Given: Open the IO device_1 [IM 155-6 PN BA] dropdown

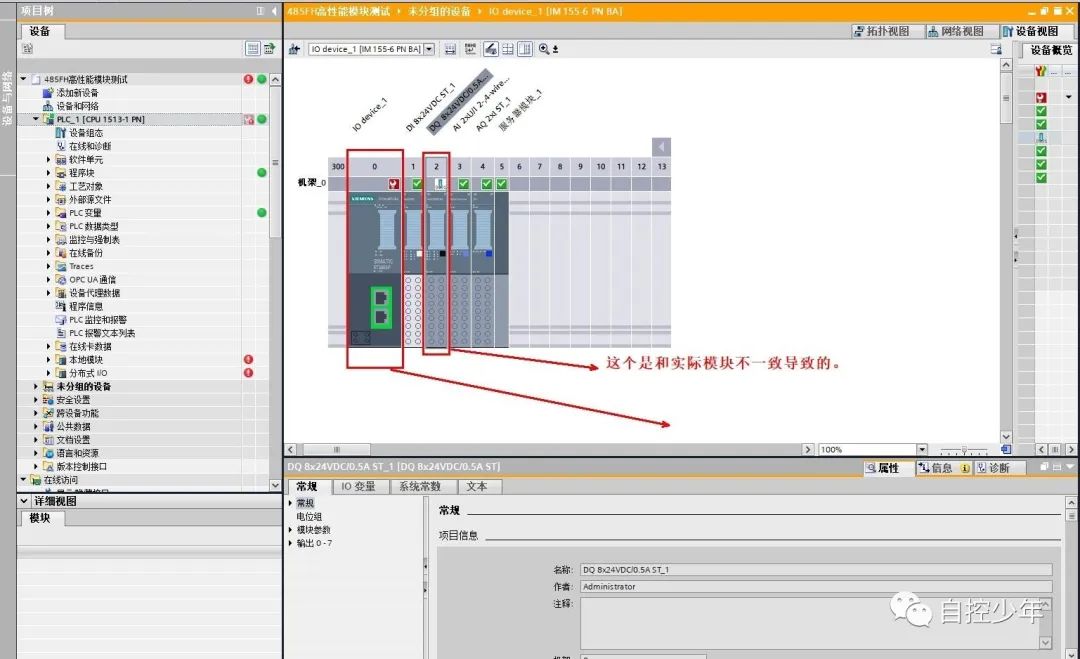Looking at the screenshot, I should click(432, 49).
